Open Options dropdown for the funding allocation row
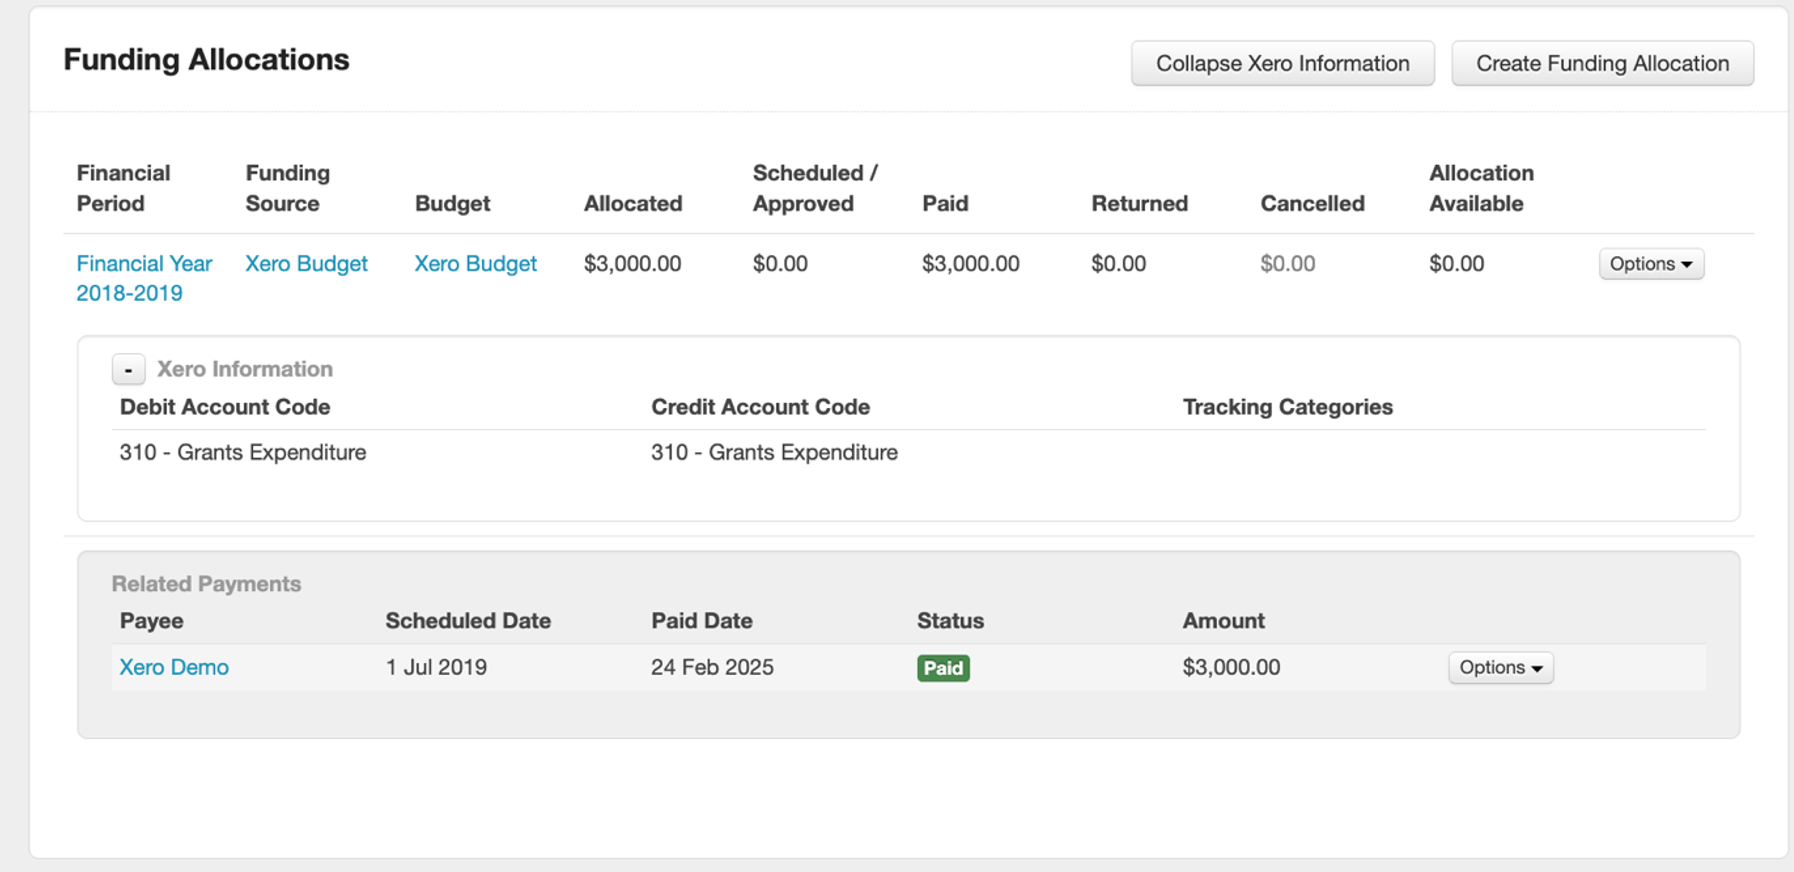Image resolution: width=1794 pixels, height=872 pixels. pos(1650,264)
